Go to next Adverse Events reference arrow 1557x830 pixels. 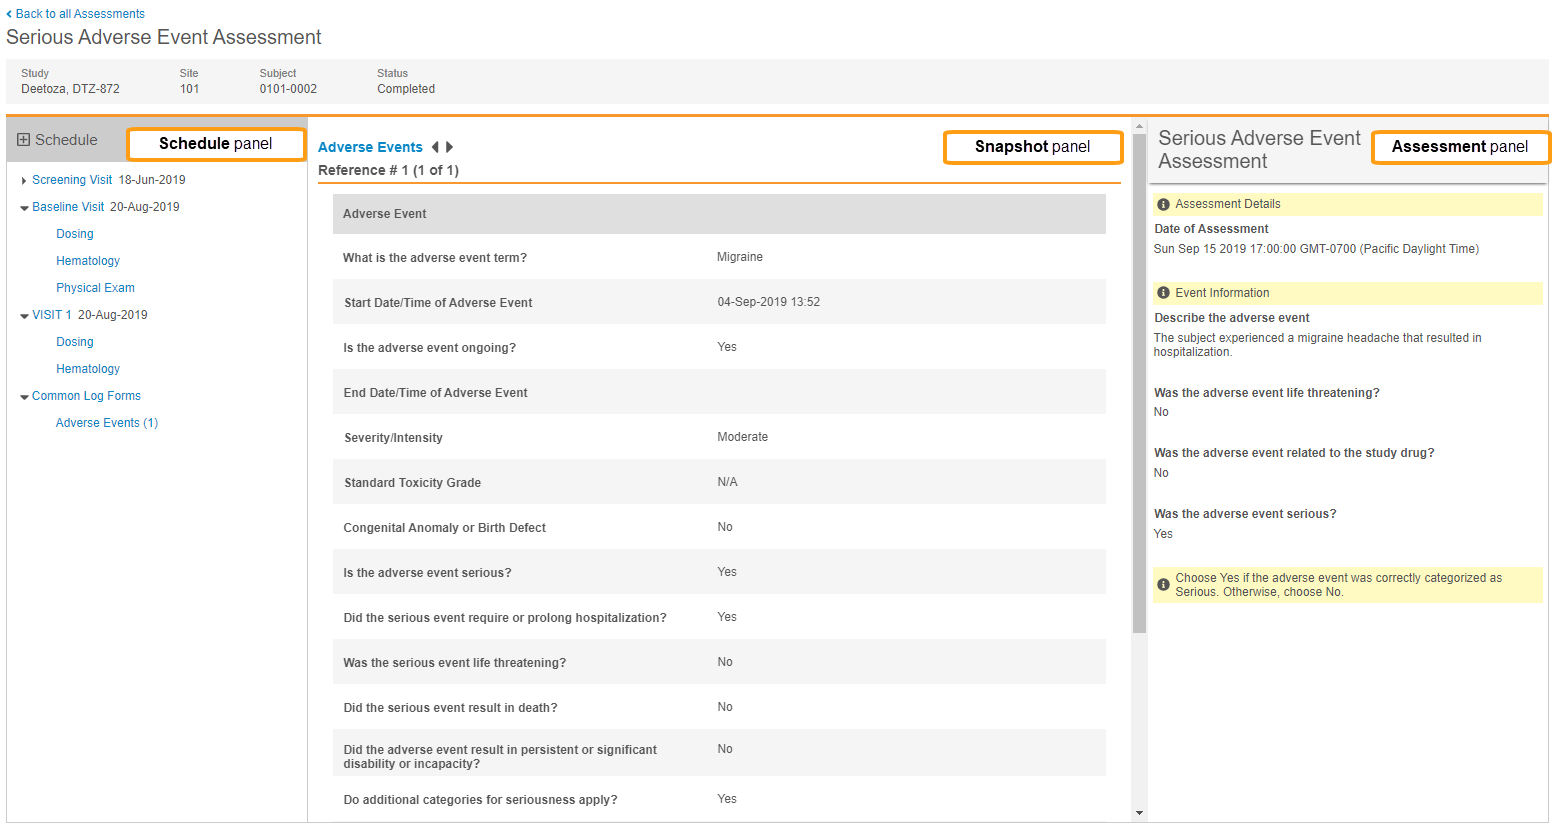coord(450,147)
